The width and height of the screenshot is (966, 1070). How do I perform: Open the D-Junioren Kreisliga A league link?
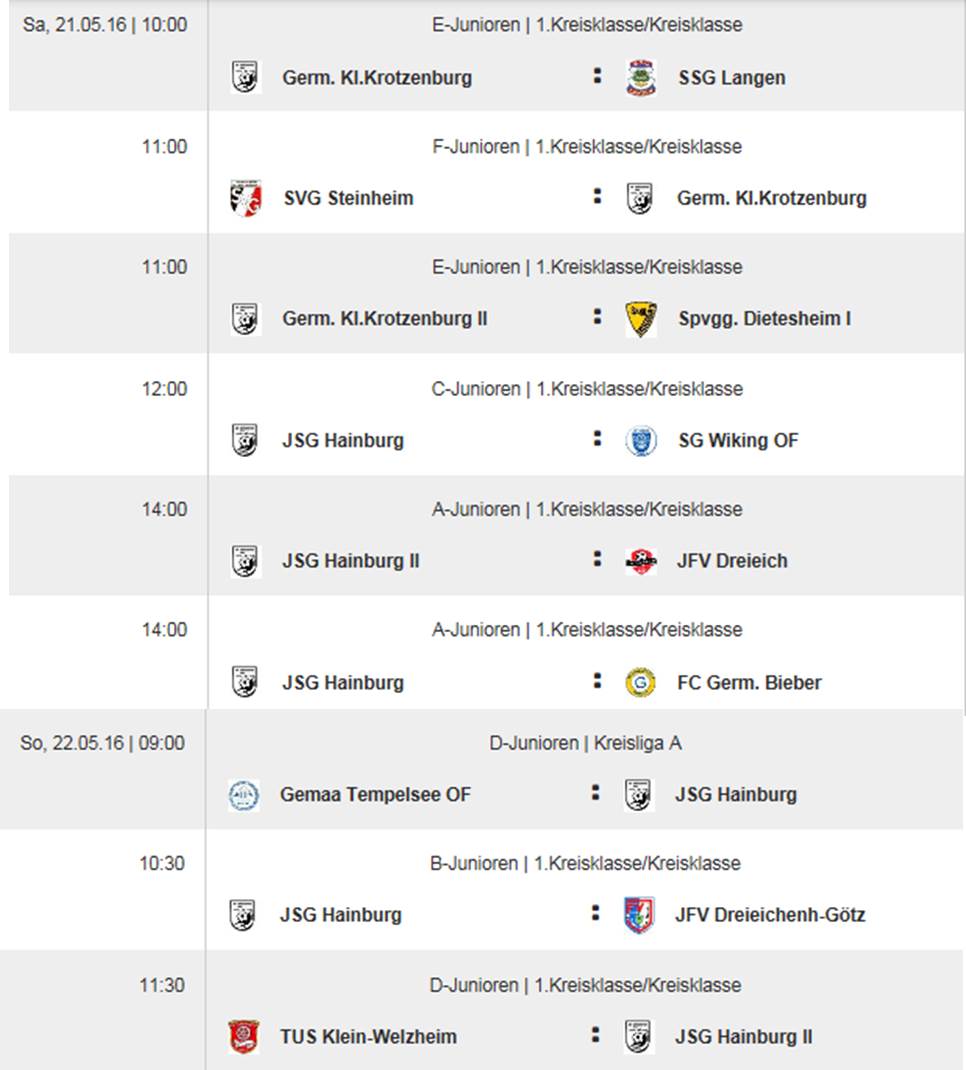(587, 743)
